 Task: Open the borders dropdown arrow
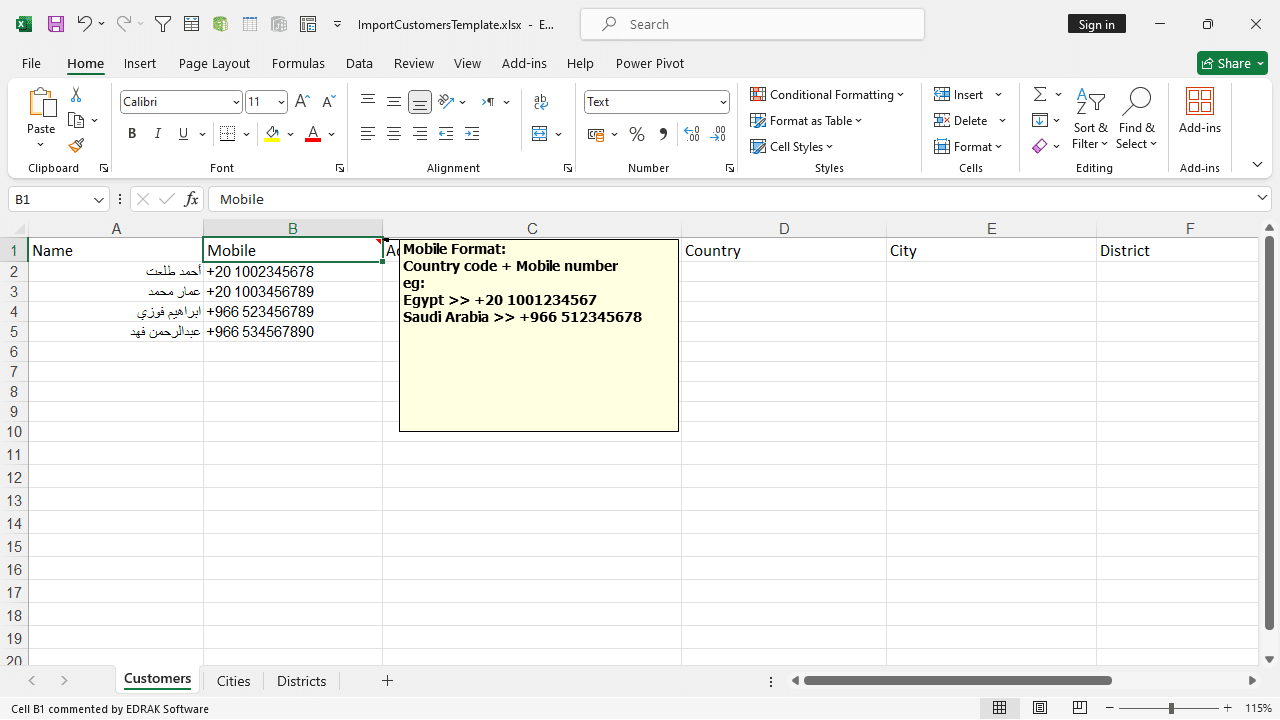click(x=246, y=134)
